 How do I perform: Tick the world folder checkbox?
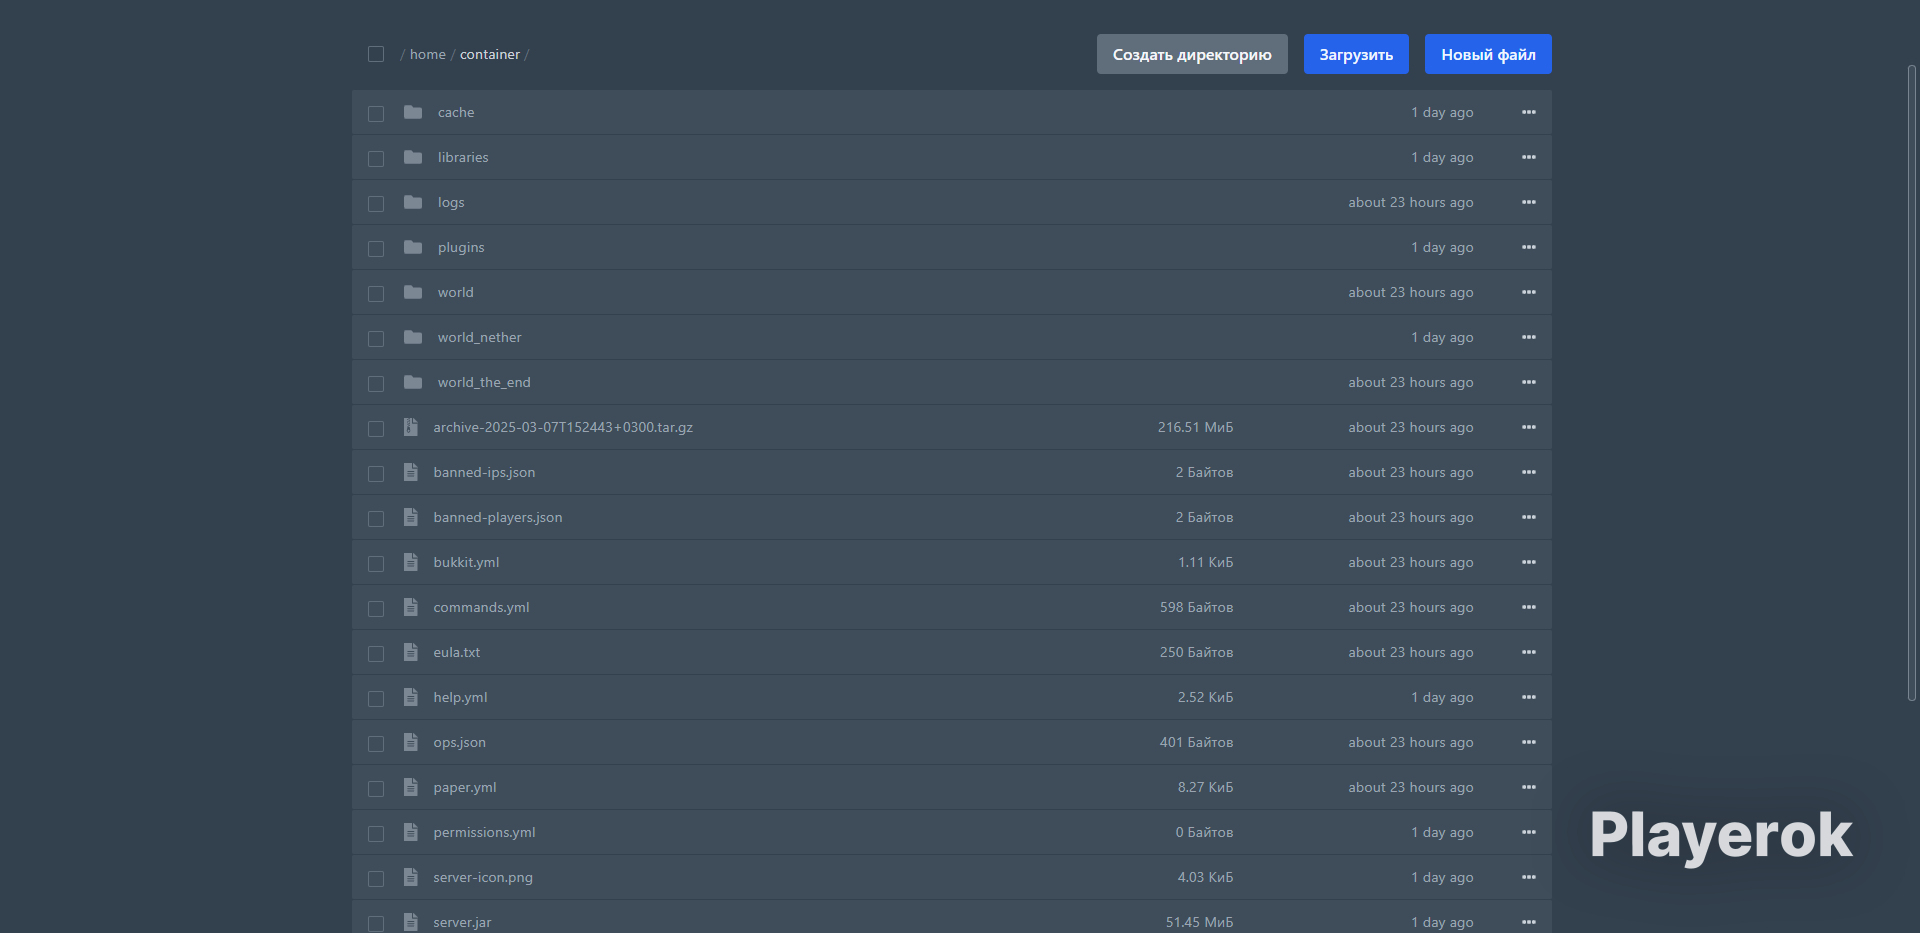376,294
